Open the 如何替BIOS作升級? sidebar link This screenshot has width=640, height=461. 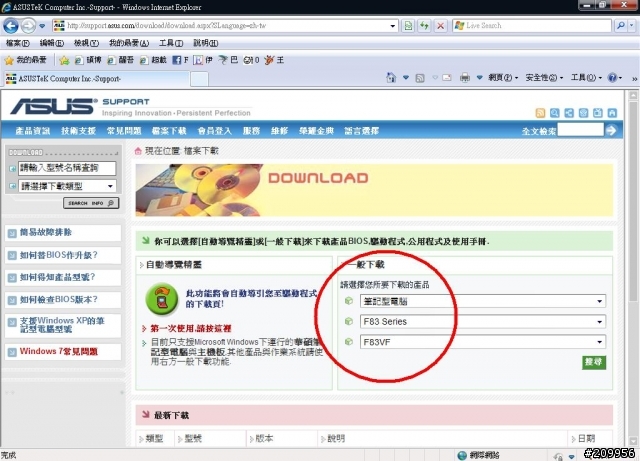click(x=58, y=255)
